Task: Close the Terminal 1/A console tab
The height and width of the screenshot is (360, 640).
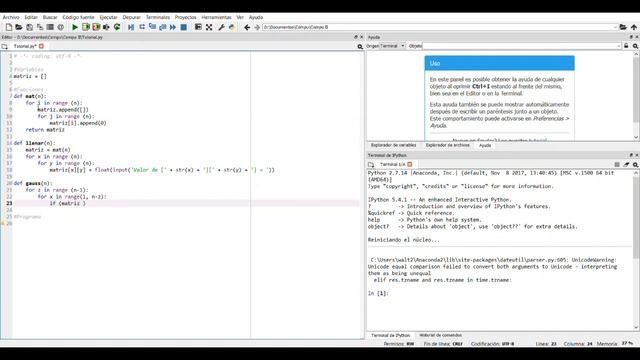Action: (410, 164)
